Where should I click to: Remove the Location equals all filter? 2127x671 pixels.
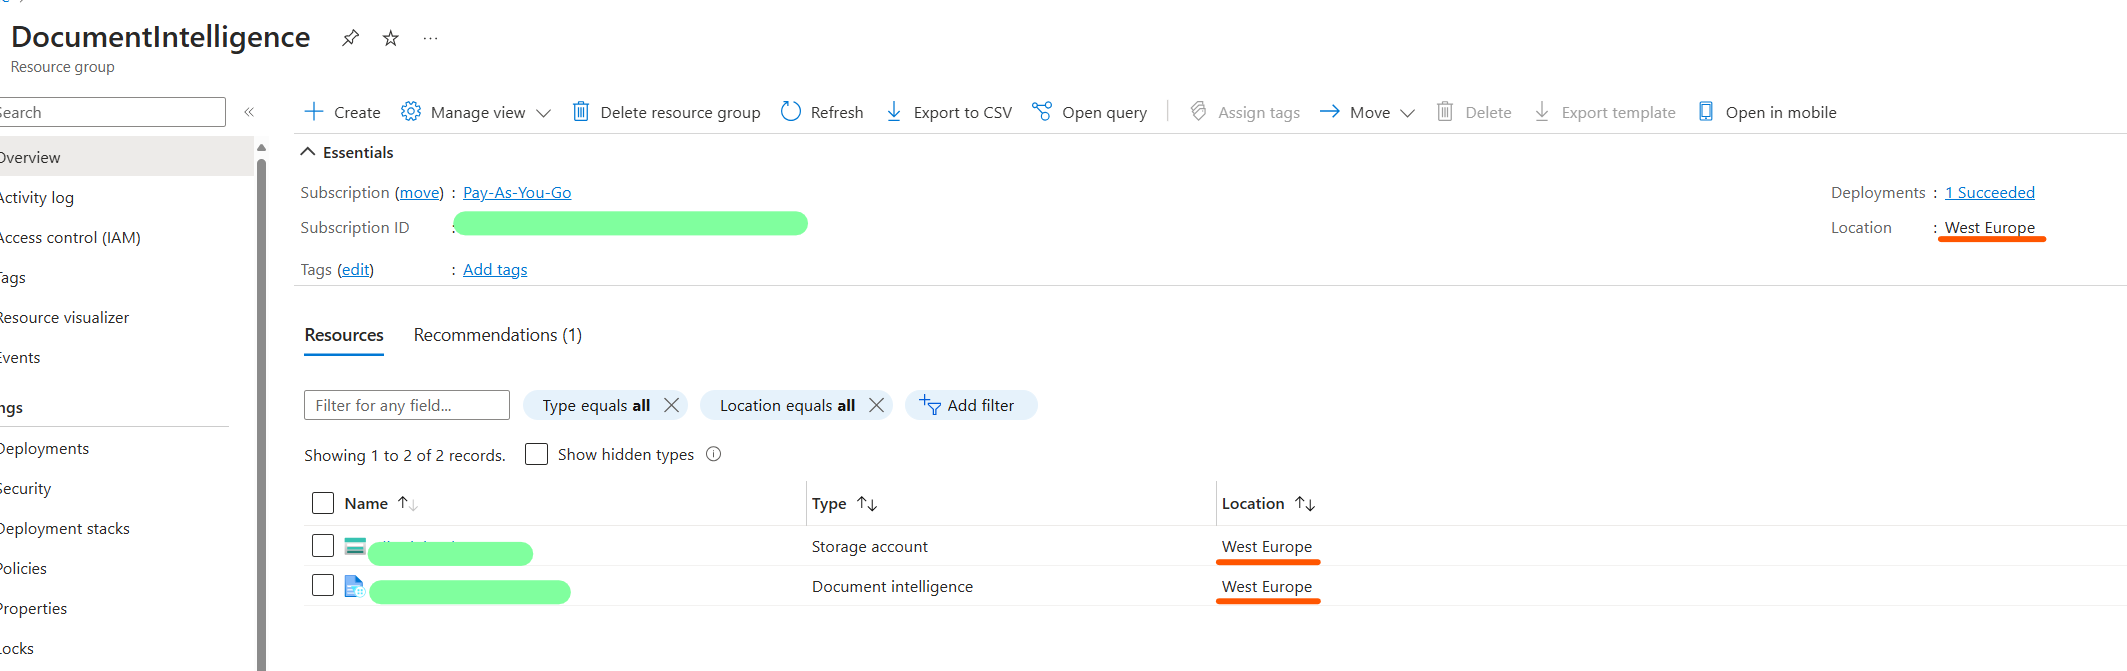[877, 405]
